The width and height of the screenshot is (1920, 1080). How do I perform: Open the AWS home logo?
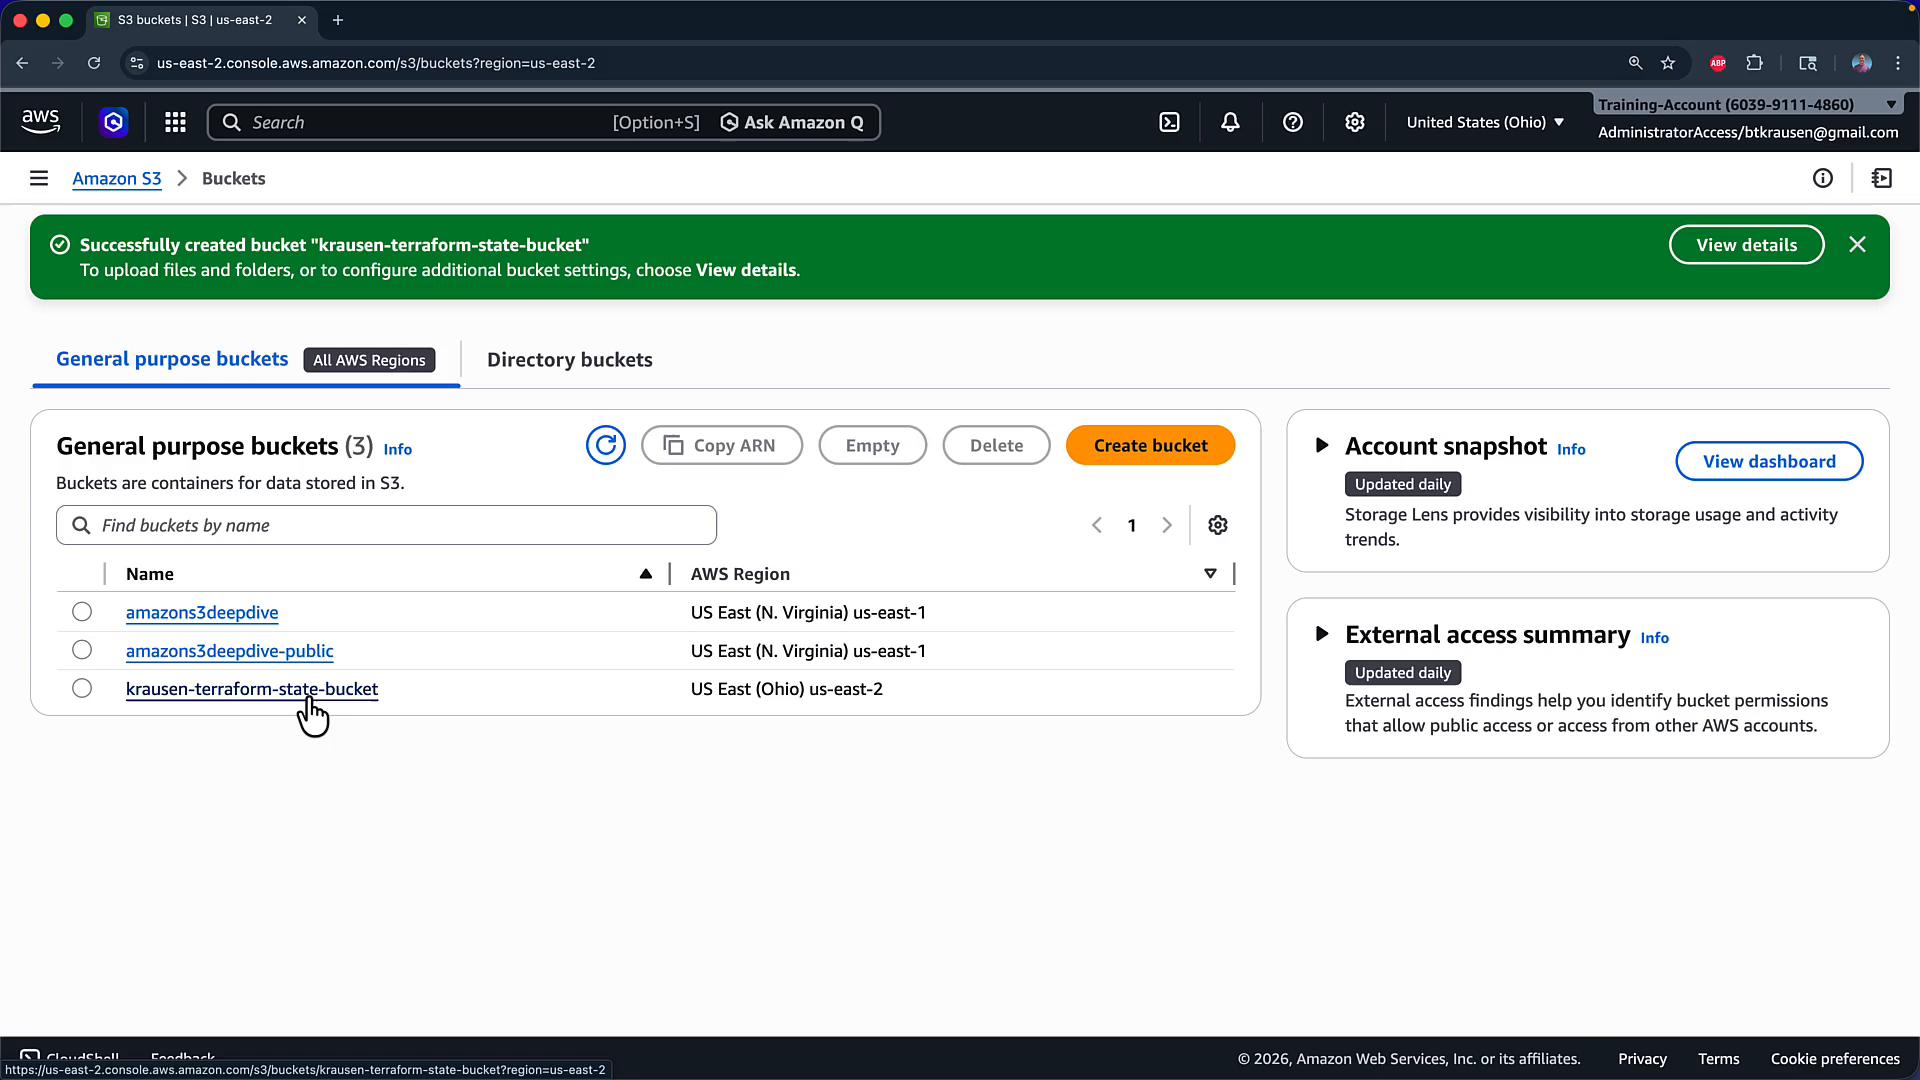[41, 122]
